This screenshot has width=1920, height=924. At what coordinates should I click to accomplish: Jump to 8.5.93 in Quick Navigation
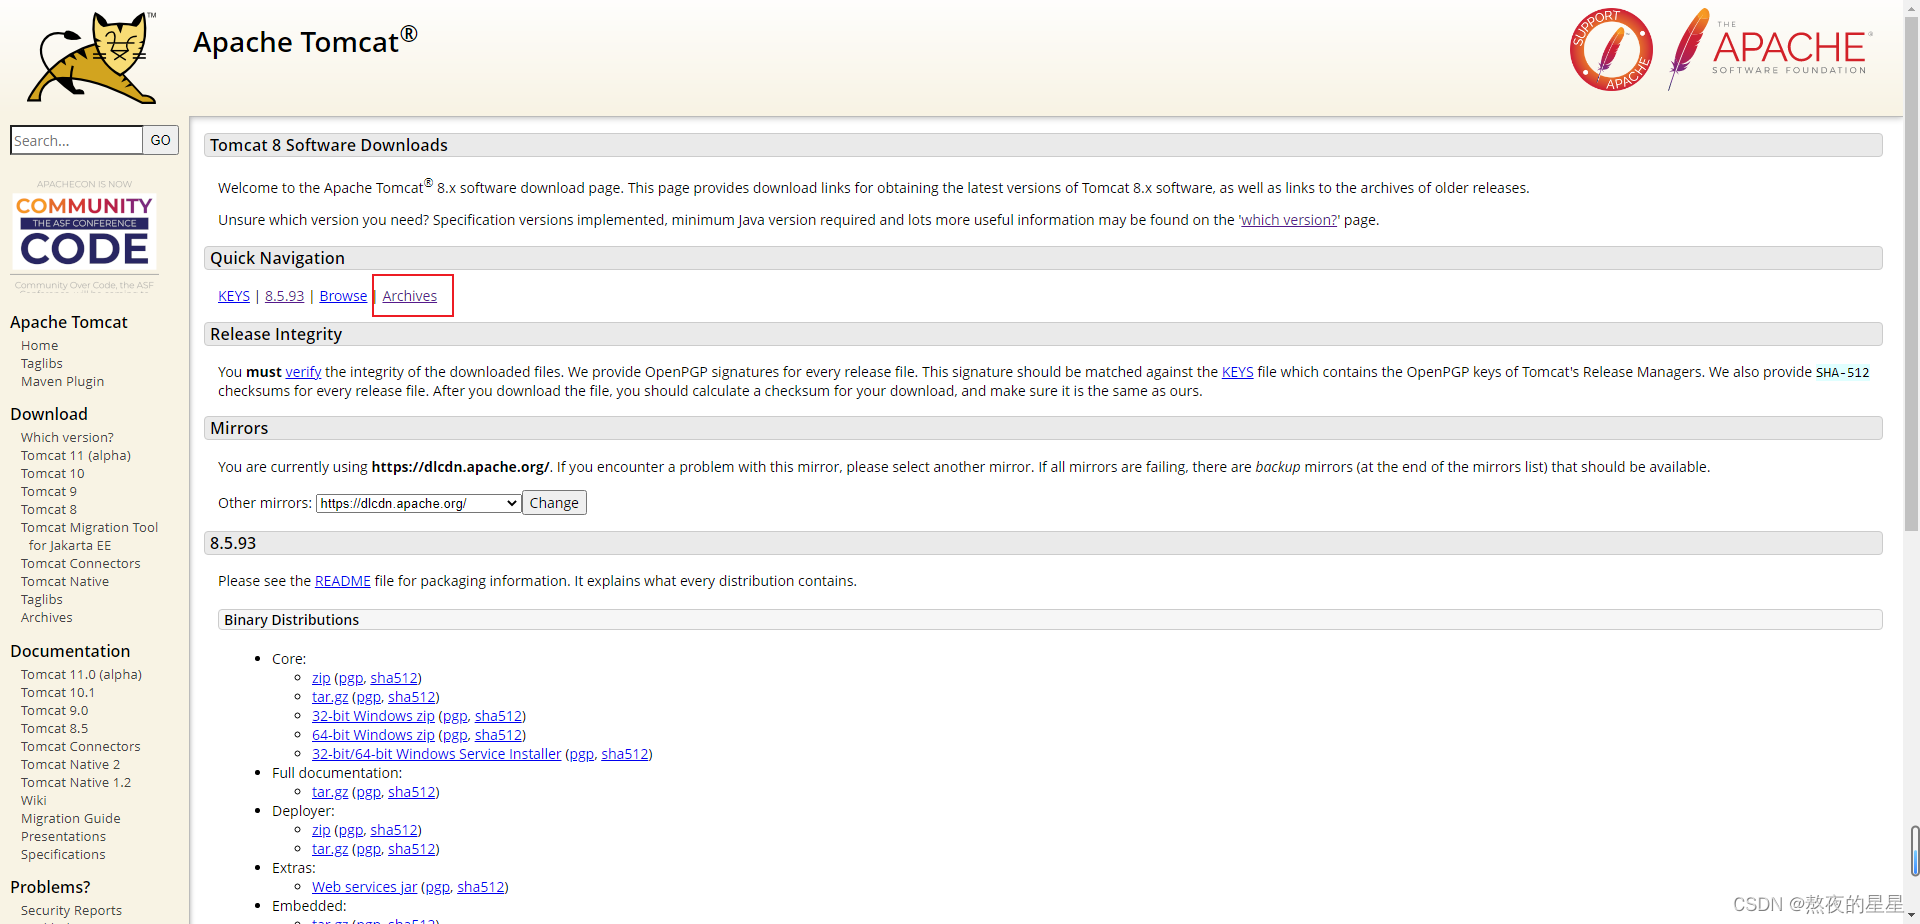285,296
